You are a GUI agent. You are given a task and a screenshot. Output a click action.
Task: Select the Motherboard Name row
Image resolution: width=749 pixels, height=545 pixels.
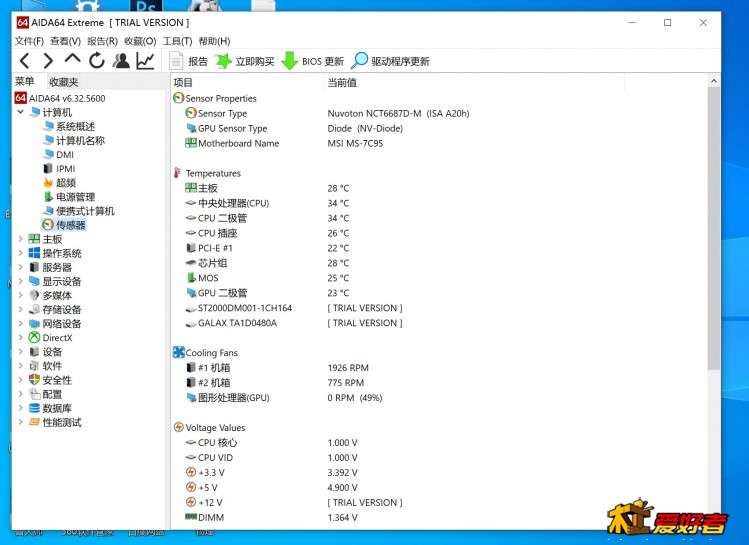438,143
